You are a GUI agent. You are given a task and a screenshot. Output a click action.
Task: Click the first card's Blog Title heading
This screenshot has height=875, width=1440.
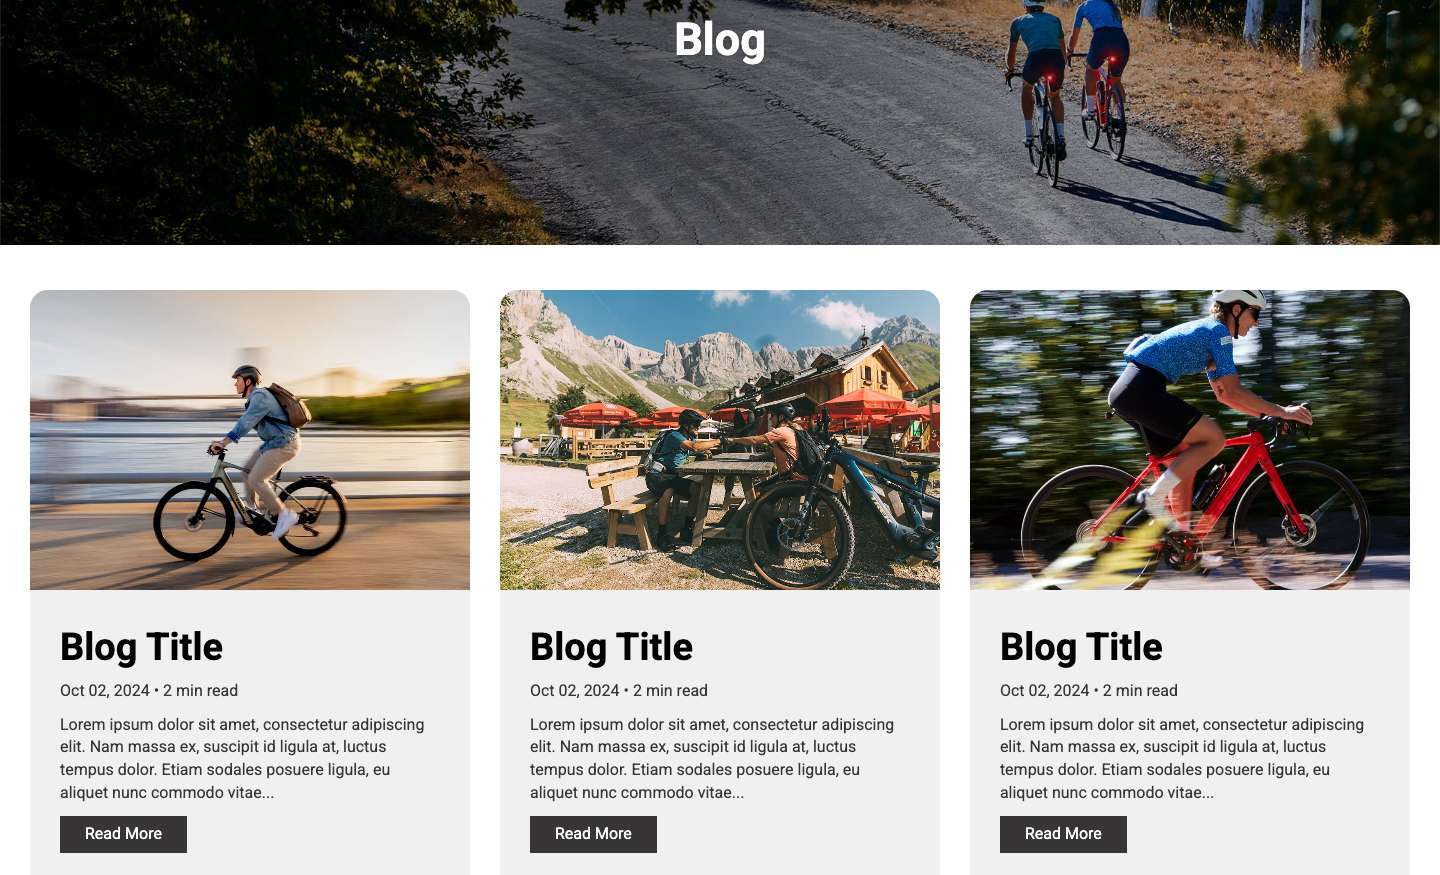tap(141, 647)
